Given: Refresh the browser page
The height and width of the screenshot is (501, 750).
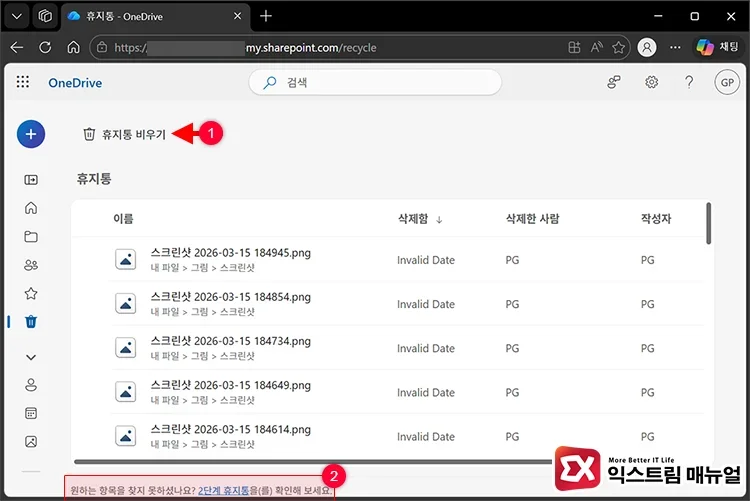Looking at the screenshot, I should (45, 47).
